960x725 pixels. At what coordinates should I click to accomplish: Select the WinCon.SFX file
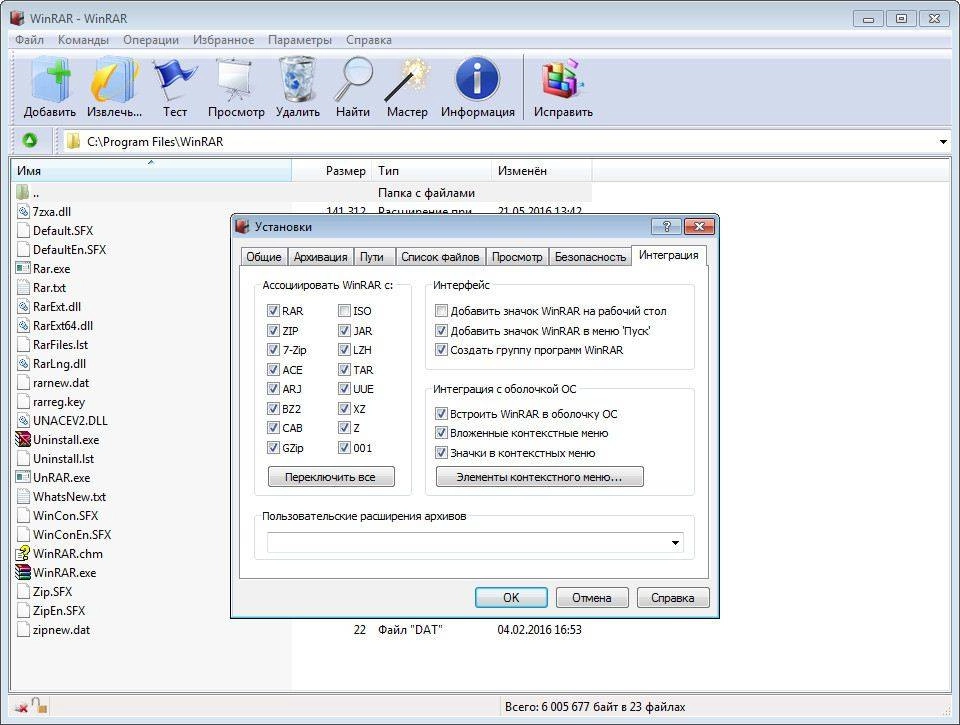pos(65,516)
